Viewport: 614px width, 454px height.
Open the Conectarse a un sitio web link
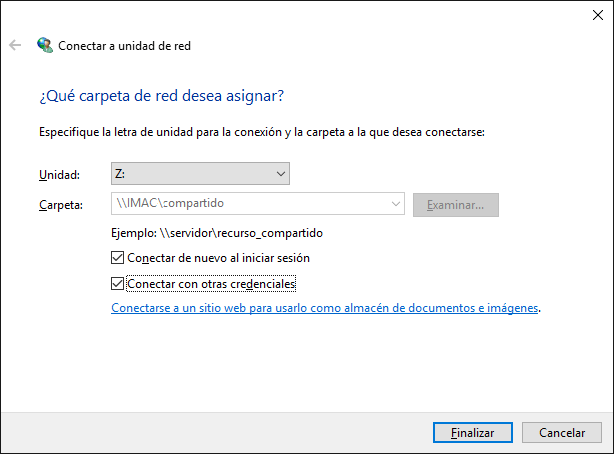[x=324, y=309]
